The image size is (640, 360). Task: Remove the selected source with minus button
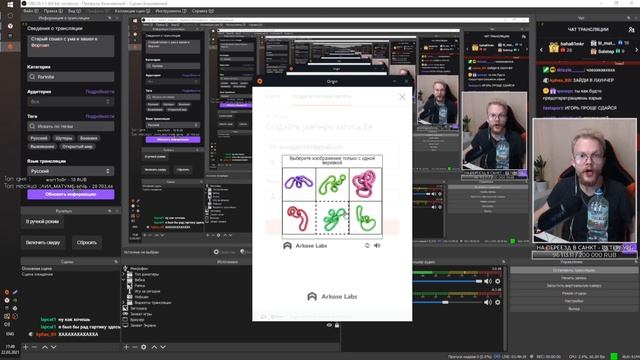coord(135,347)
